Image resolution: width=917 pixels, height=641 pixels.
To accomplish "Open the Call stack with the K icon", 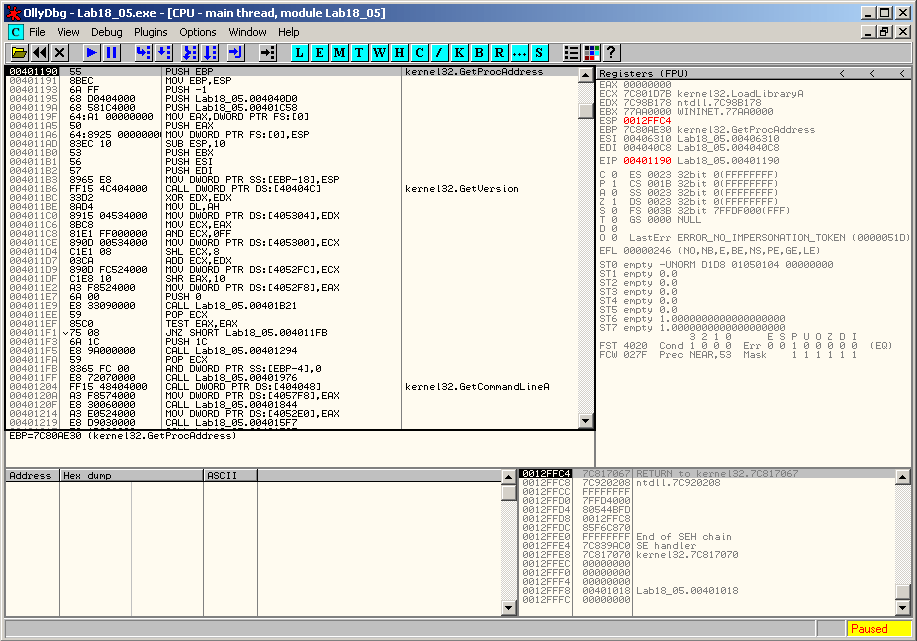I will coord(459,52).
